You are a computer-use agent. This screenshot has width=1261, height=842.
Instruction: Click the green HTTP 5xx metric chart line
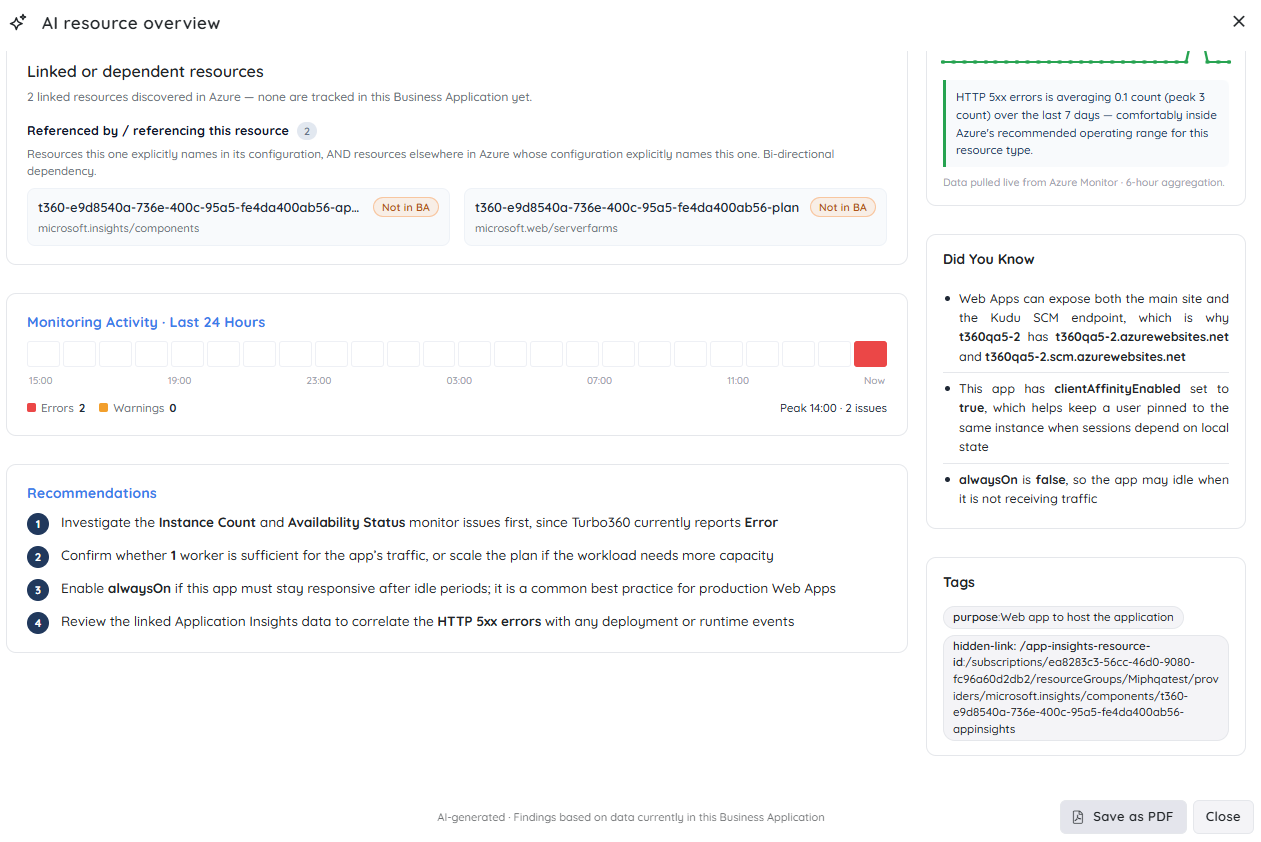1086,59
